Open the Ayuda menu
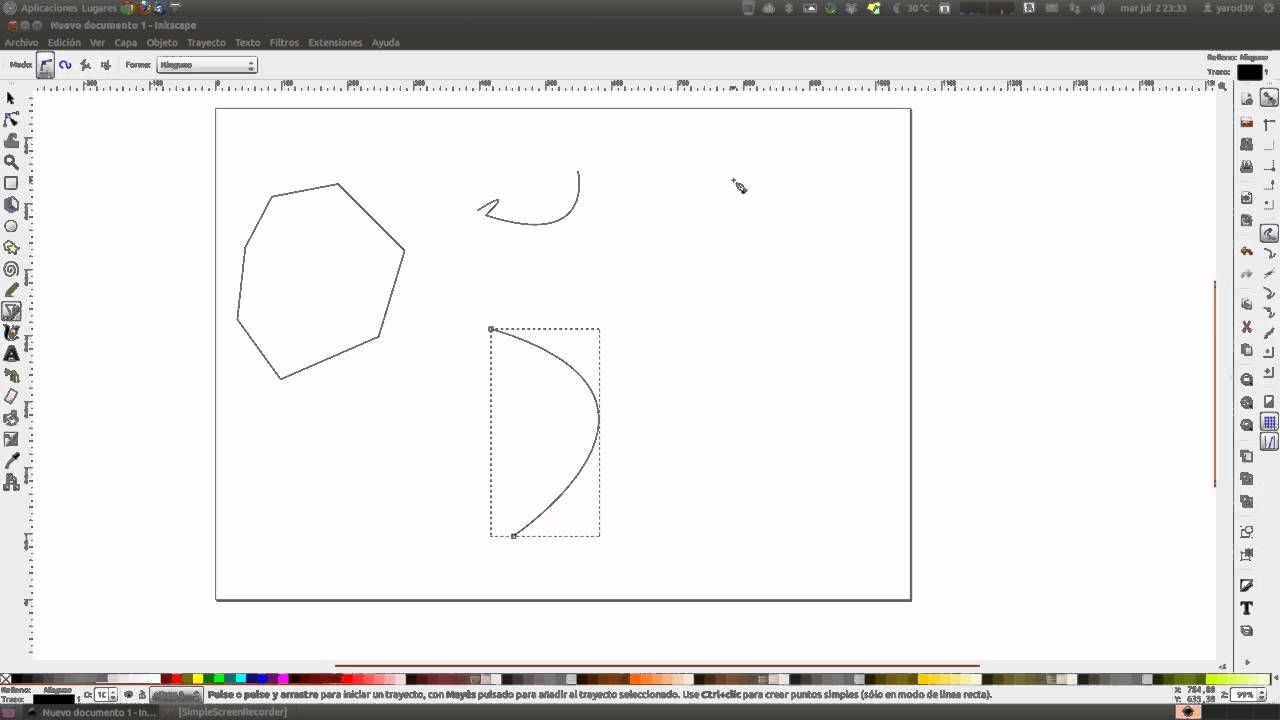This screenshot has height=720, width=1280. (x=385, y=43)
